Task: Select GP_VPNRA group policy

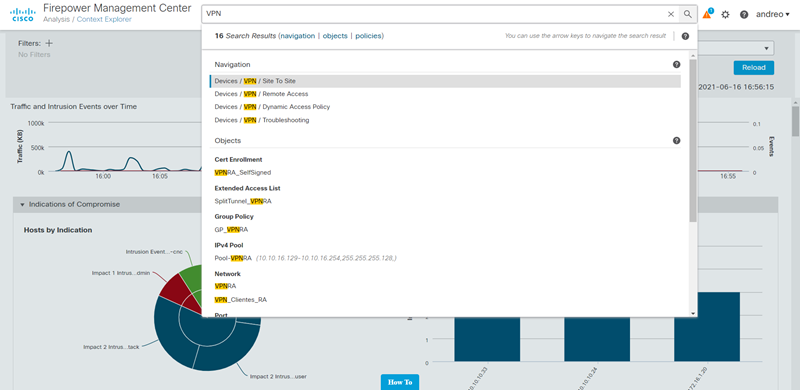Action: 231,230
